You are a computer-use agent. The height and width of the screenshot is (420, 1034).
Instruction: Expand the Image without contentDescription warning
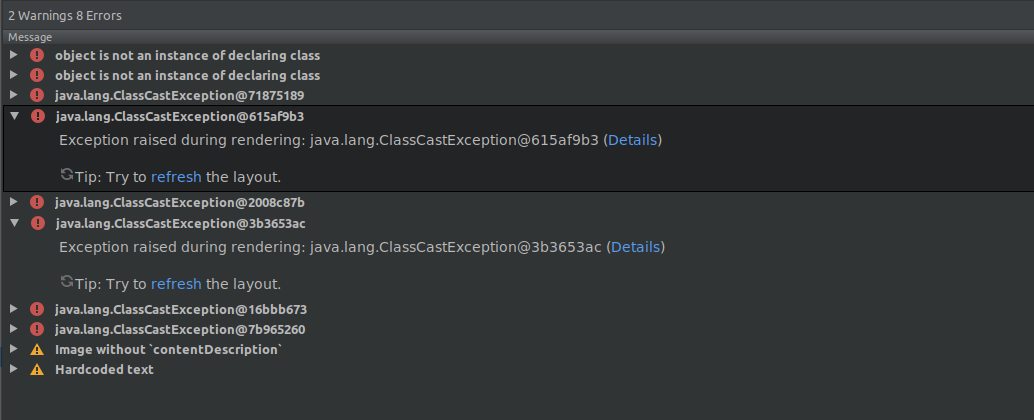[x=13, y=349]
